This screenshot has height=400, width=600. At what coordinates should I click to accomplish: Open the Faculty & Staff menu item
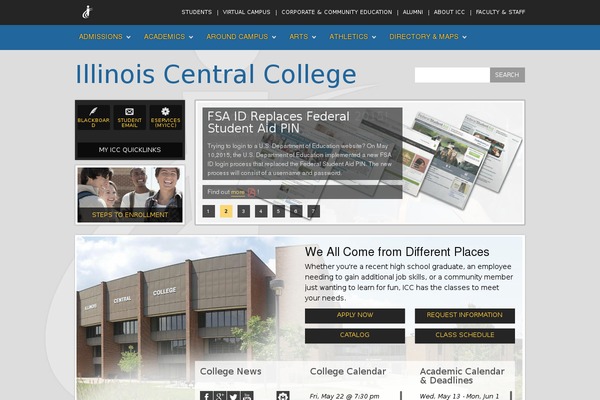pos(500,12)
